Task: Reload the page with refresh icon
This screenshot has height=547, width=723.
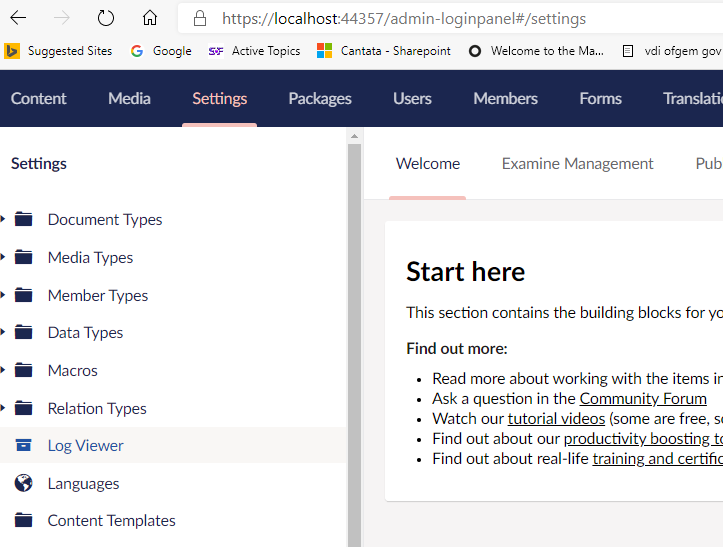Action: pyautogui.click(x=106, y=18)
